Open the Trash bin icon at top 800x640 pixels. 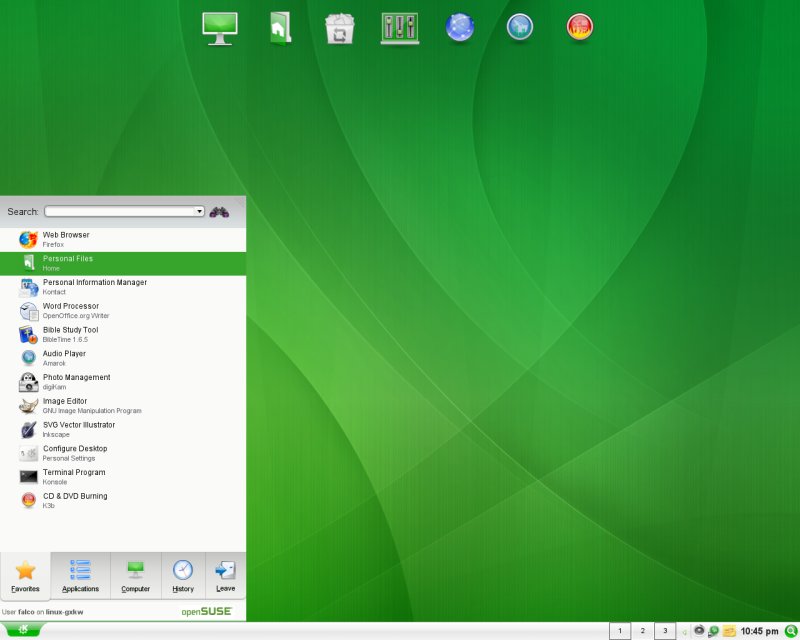tap(340, 29)
